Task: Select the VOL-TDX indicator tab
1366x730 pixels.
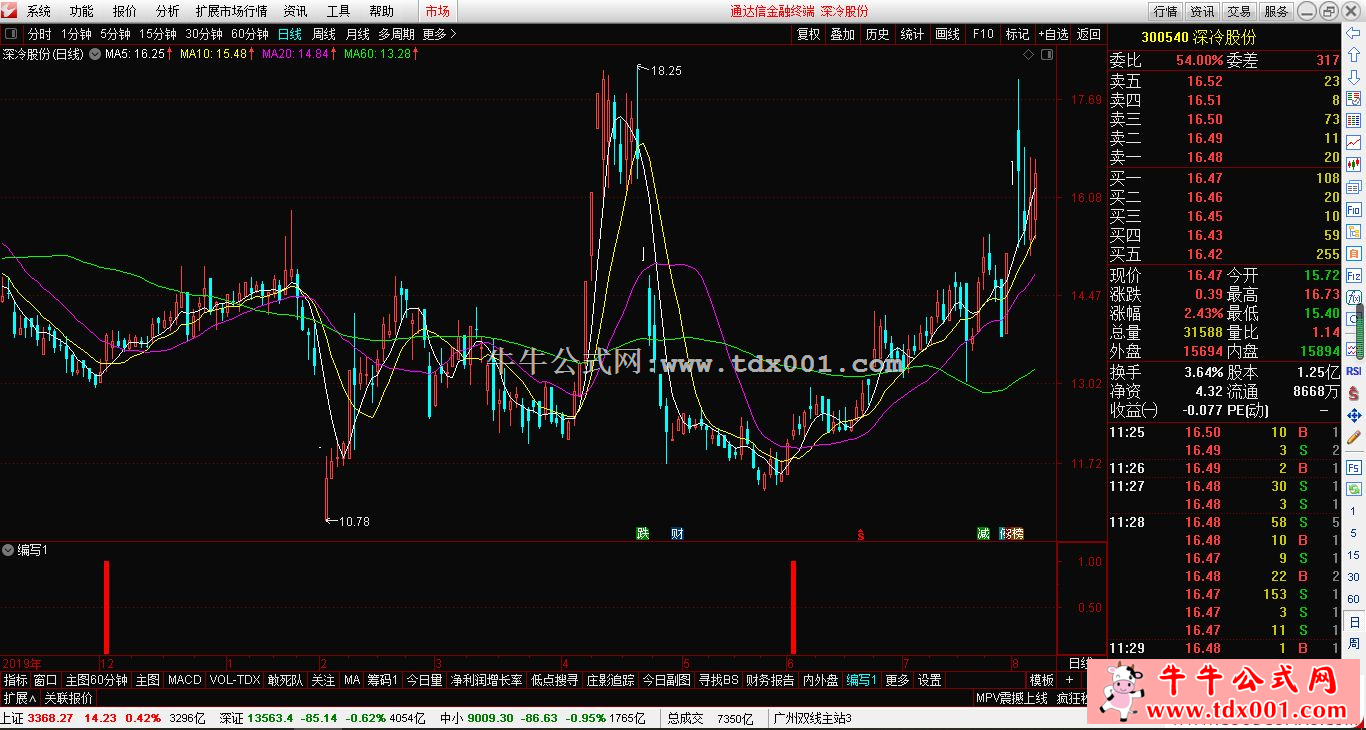Action: (235, 680)
